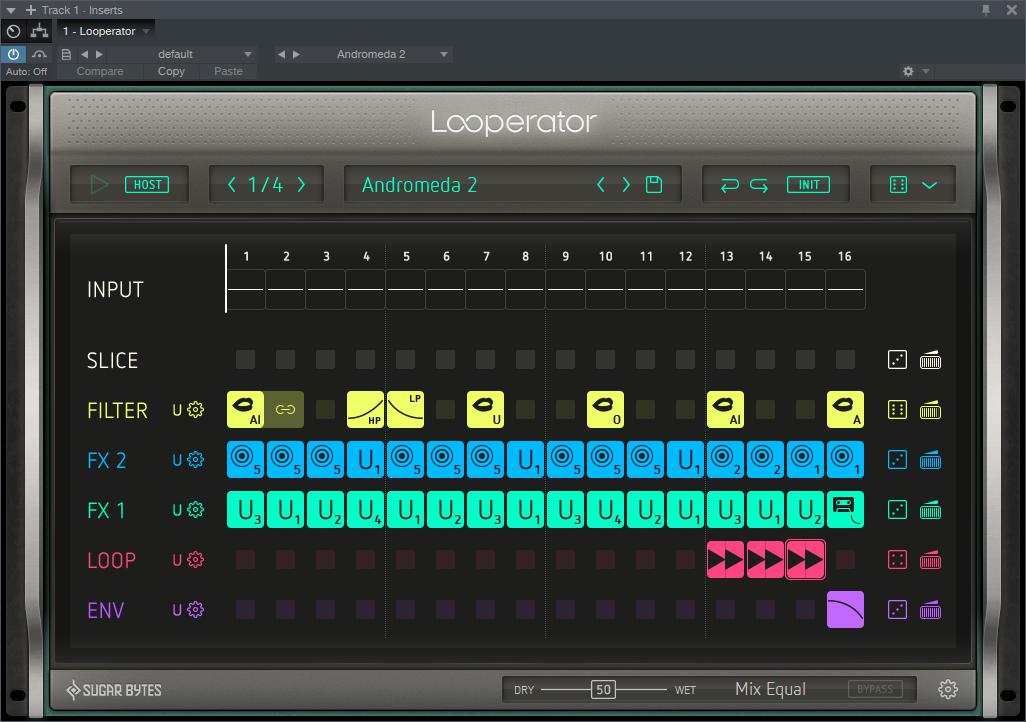Click the global randomize dice icon

898,185
